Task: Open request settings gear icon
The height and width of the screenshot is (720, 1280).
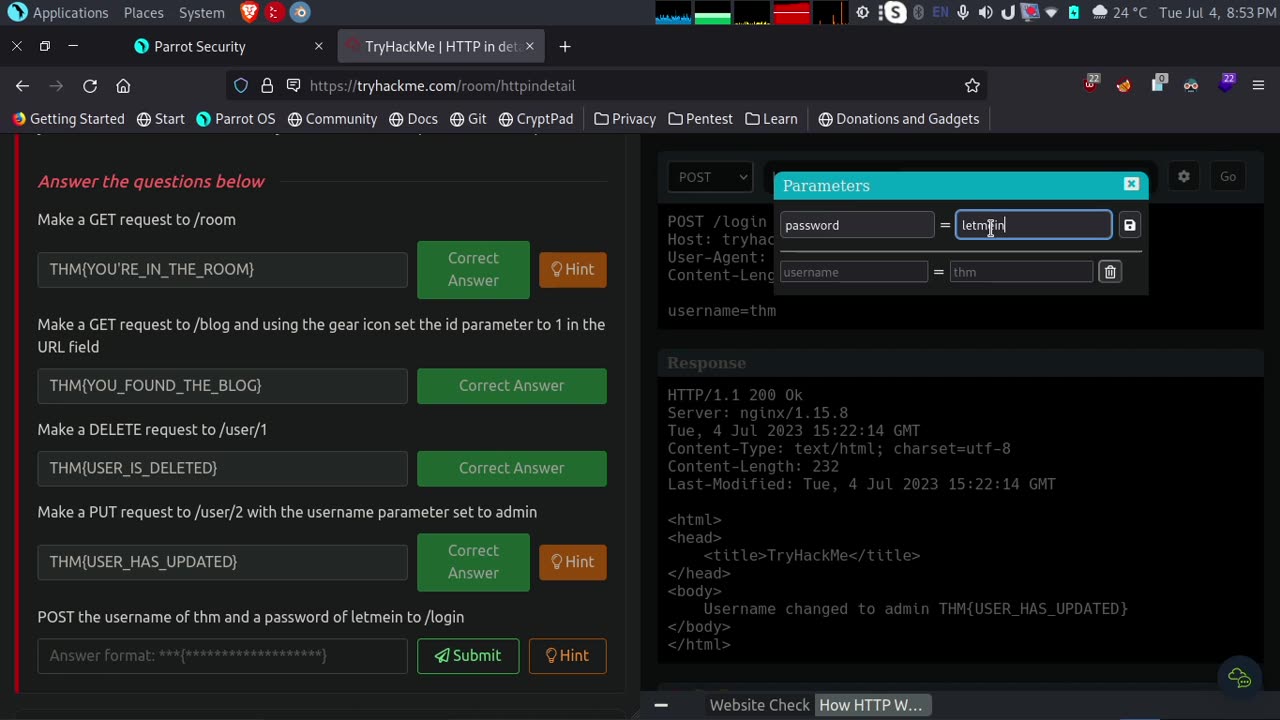Action: (1184, 177)
